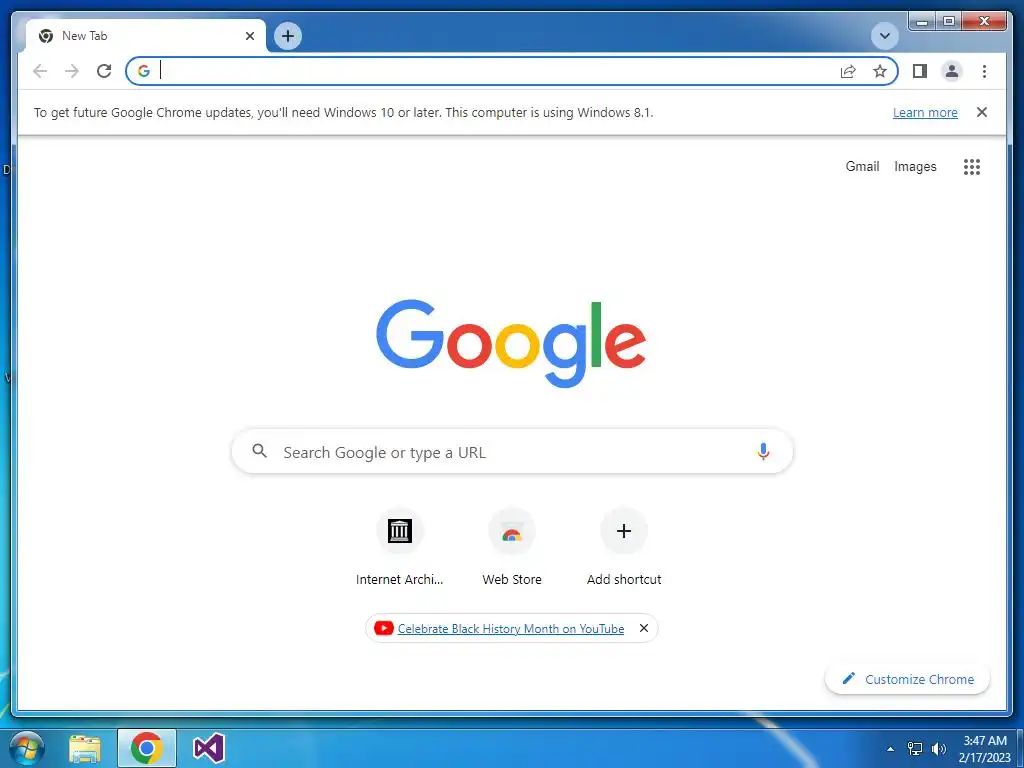This screenshot has height=768, width=1024.
Task: Click Add shortcut button
Action: 624,547
